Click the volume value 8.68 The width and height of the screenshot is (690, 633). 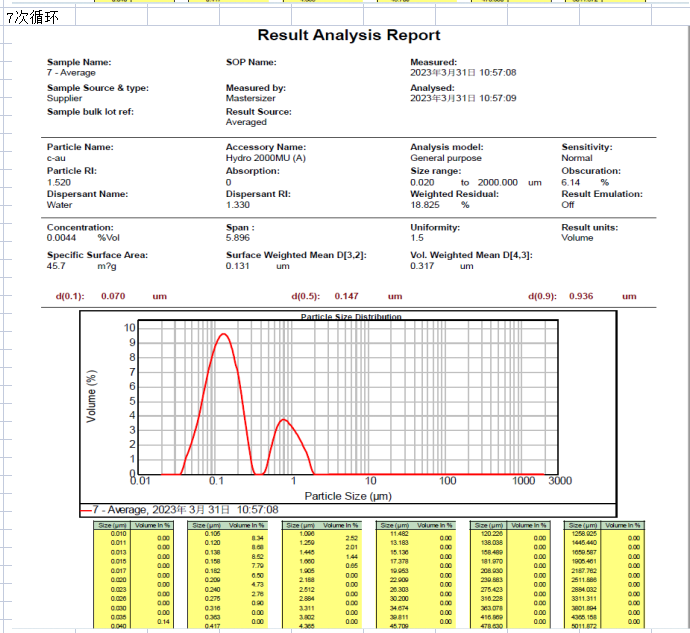point(257,547)
